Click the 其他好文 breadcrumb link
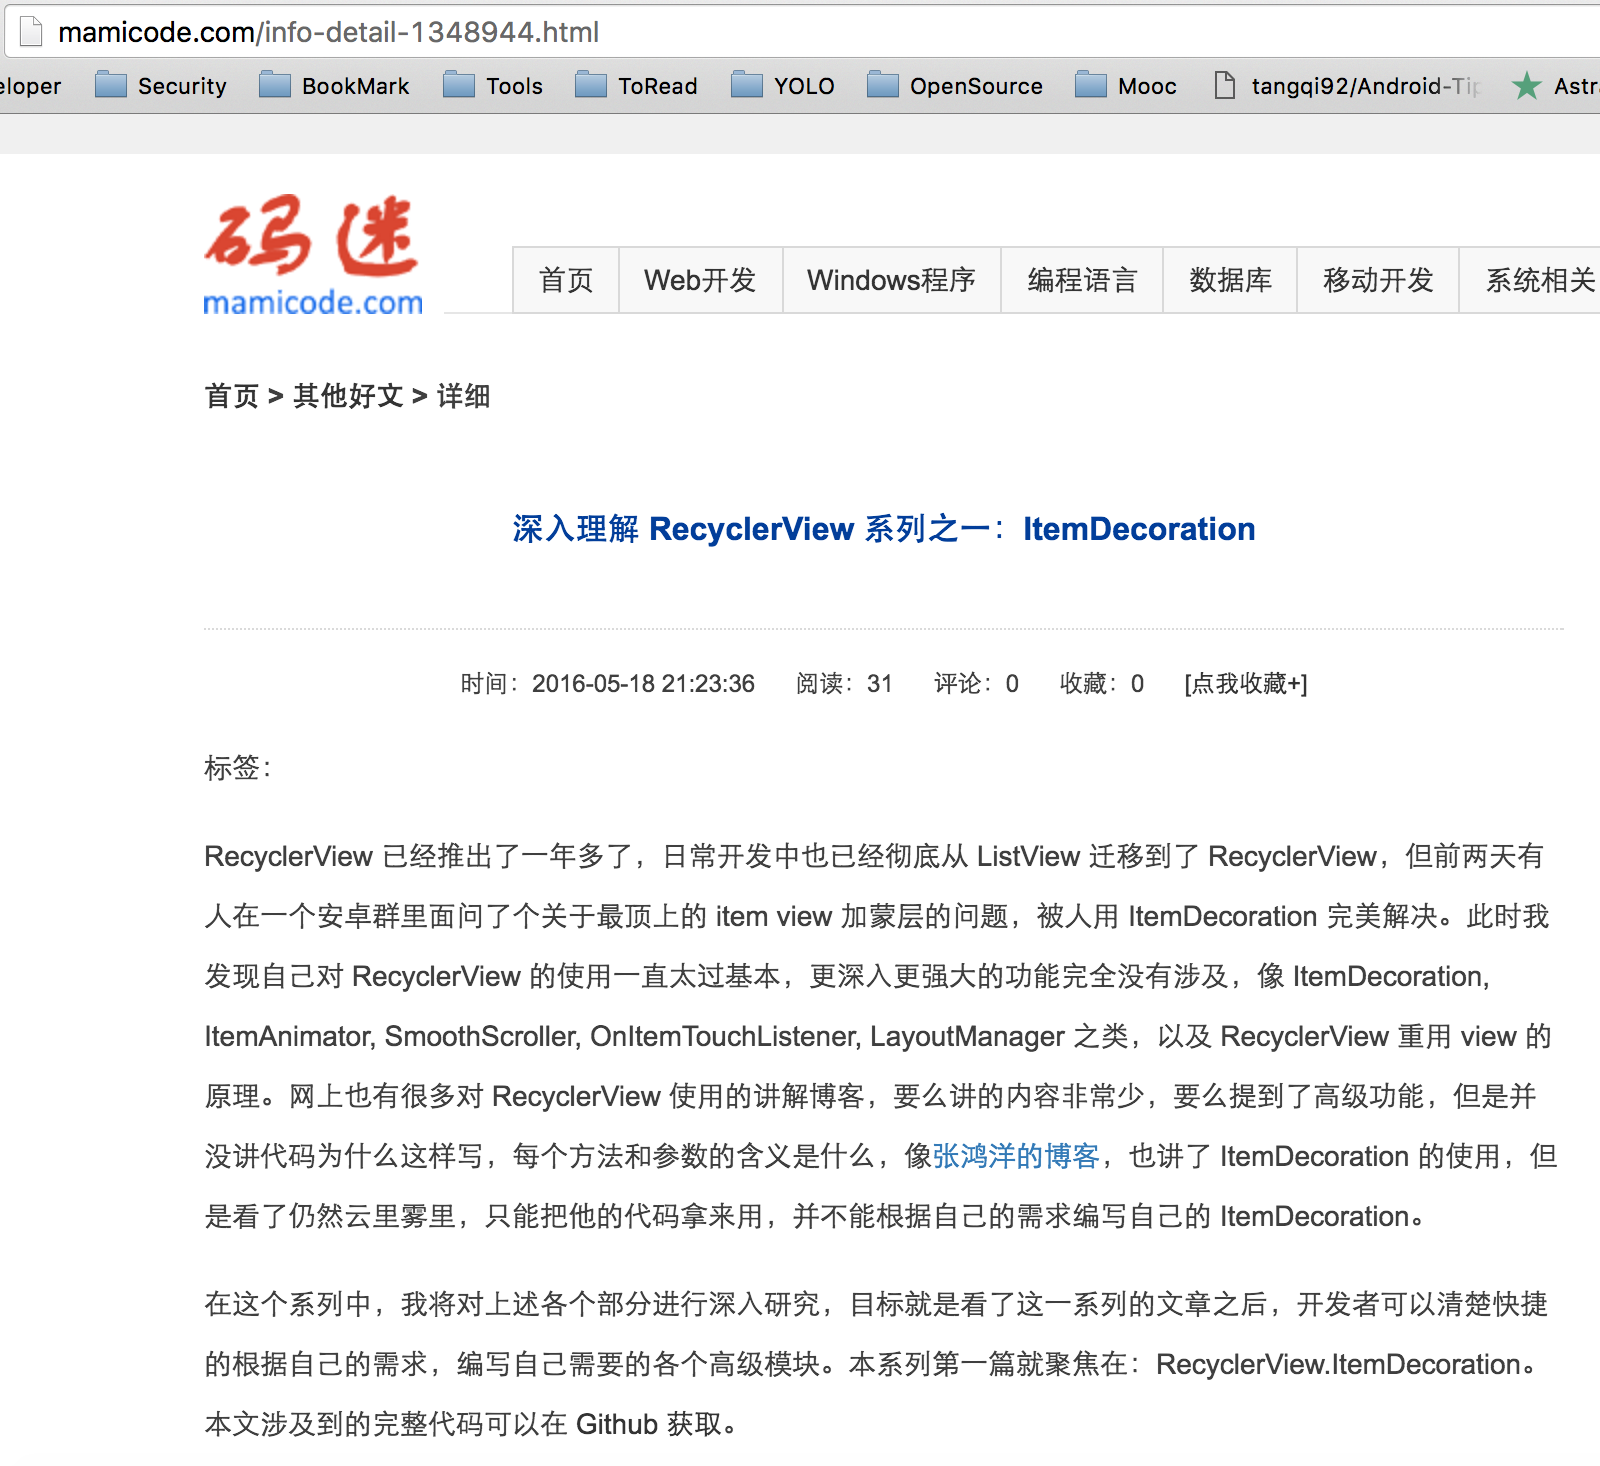Image resolution: width=1600 pixels, height=1466 pixels. click(x=348, y=396)
